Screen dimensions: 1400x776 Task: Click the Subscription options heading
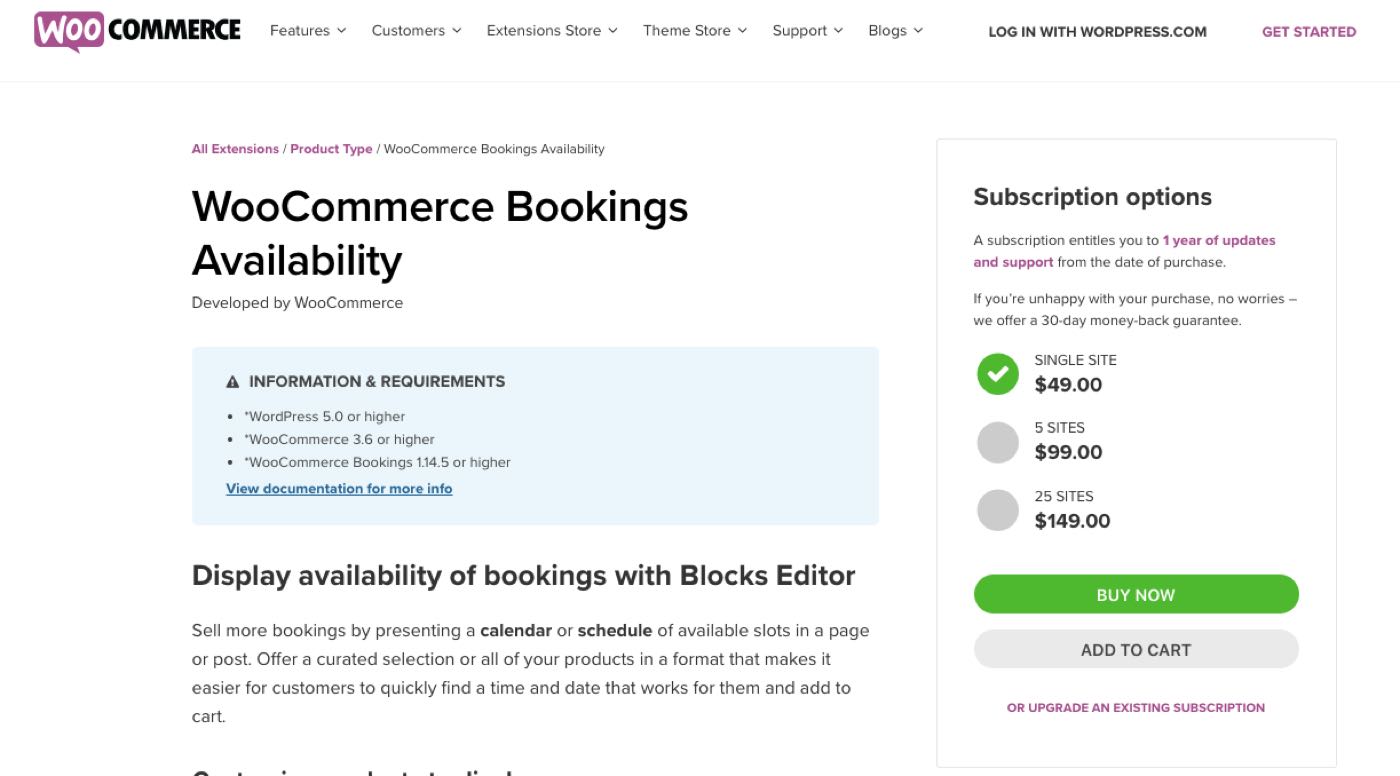tap(1093, 197)
